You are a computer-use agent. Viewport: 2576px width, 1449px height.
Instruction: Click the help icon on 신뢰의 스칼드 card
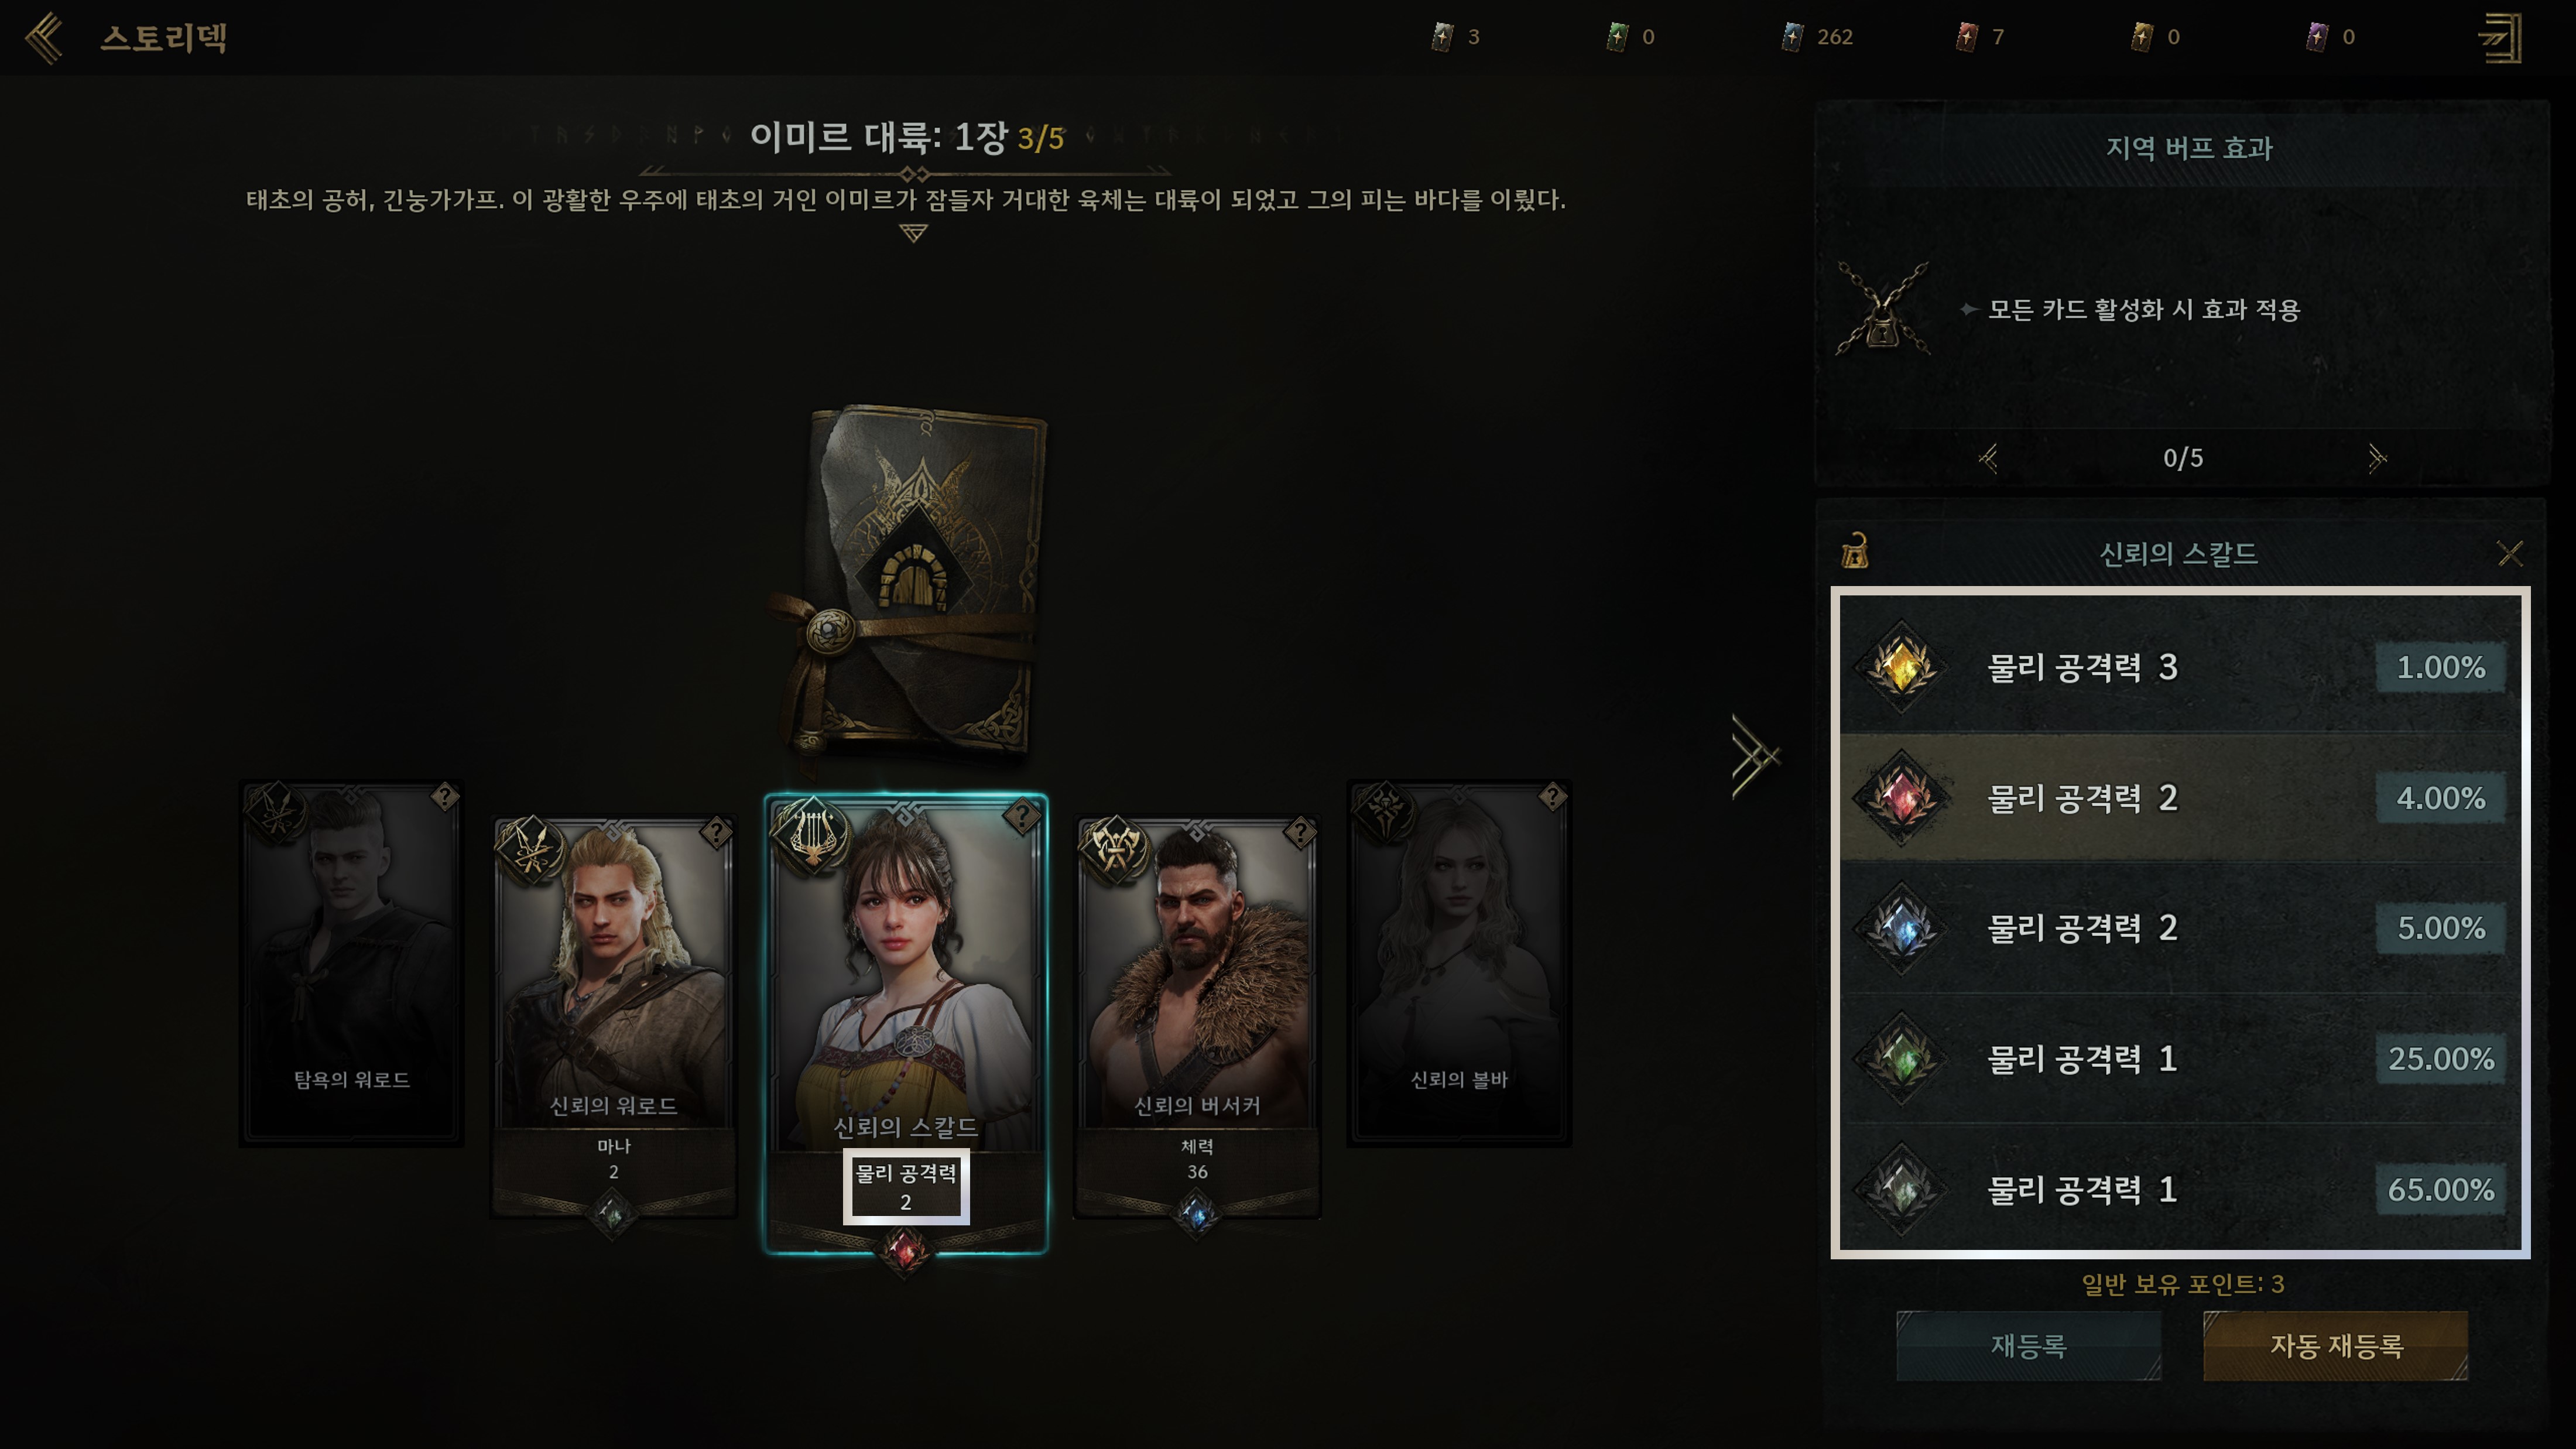pos(1020,816)
